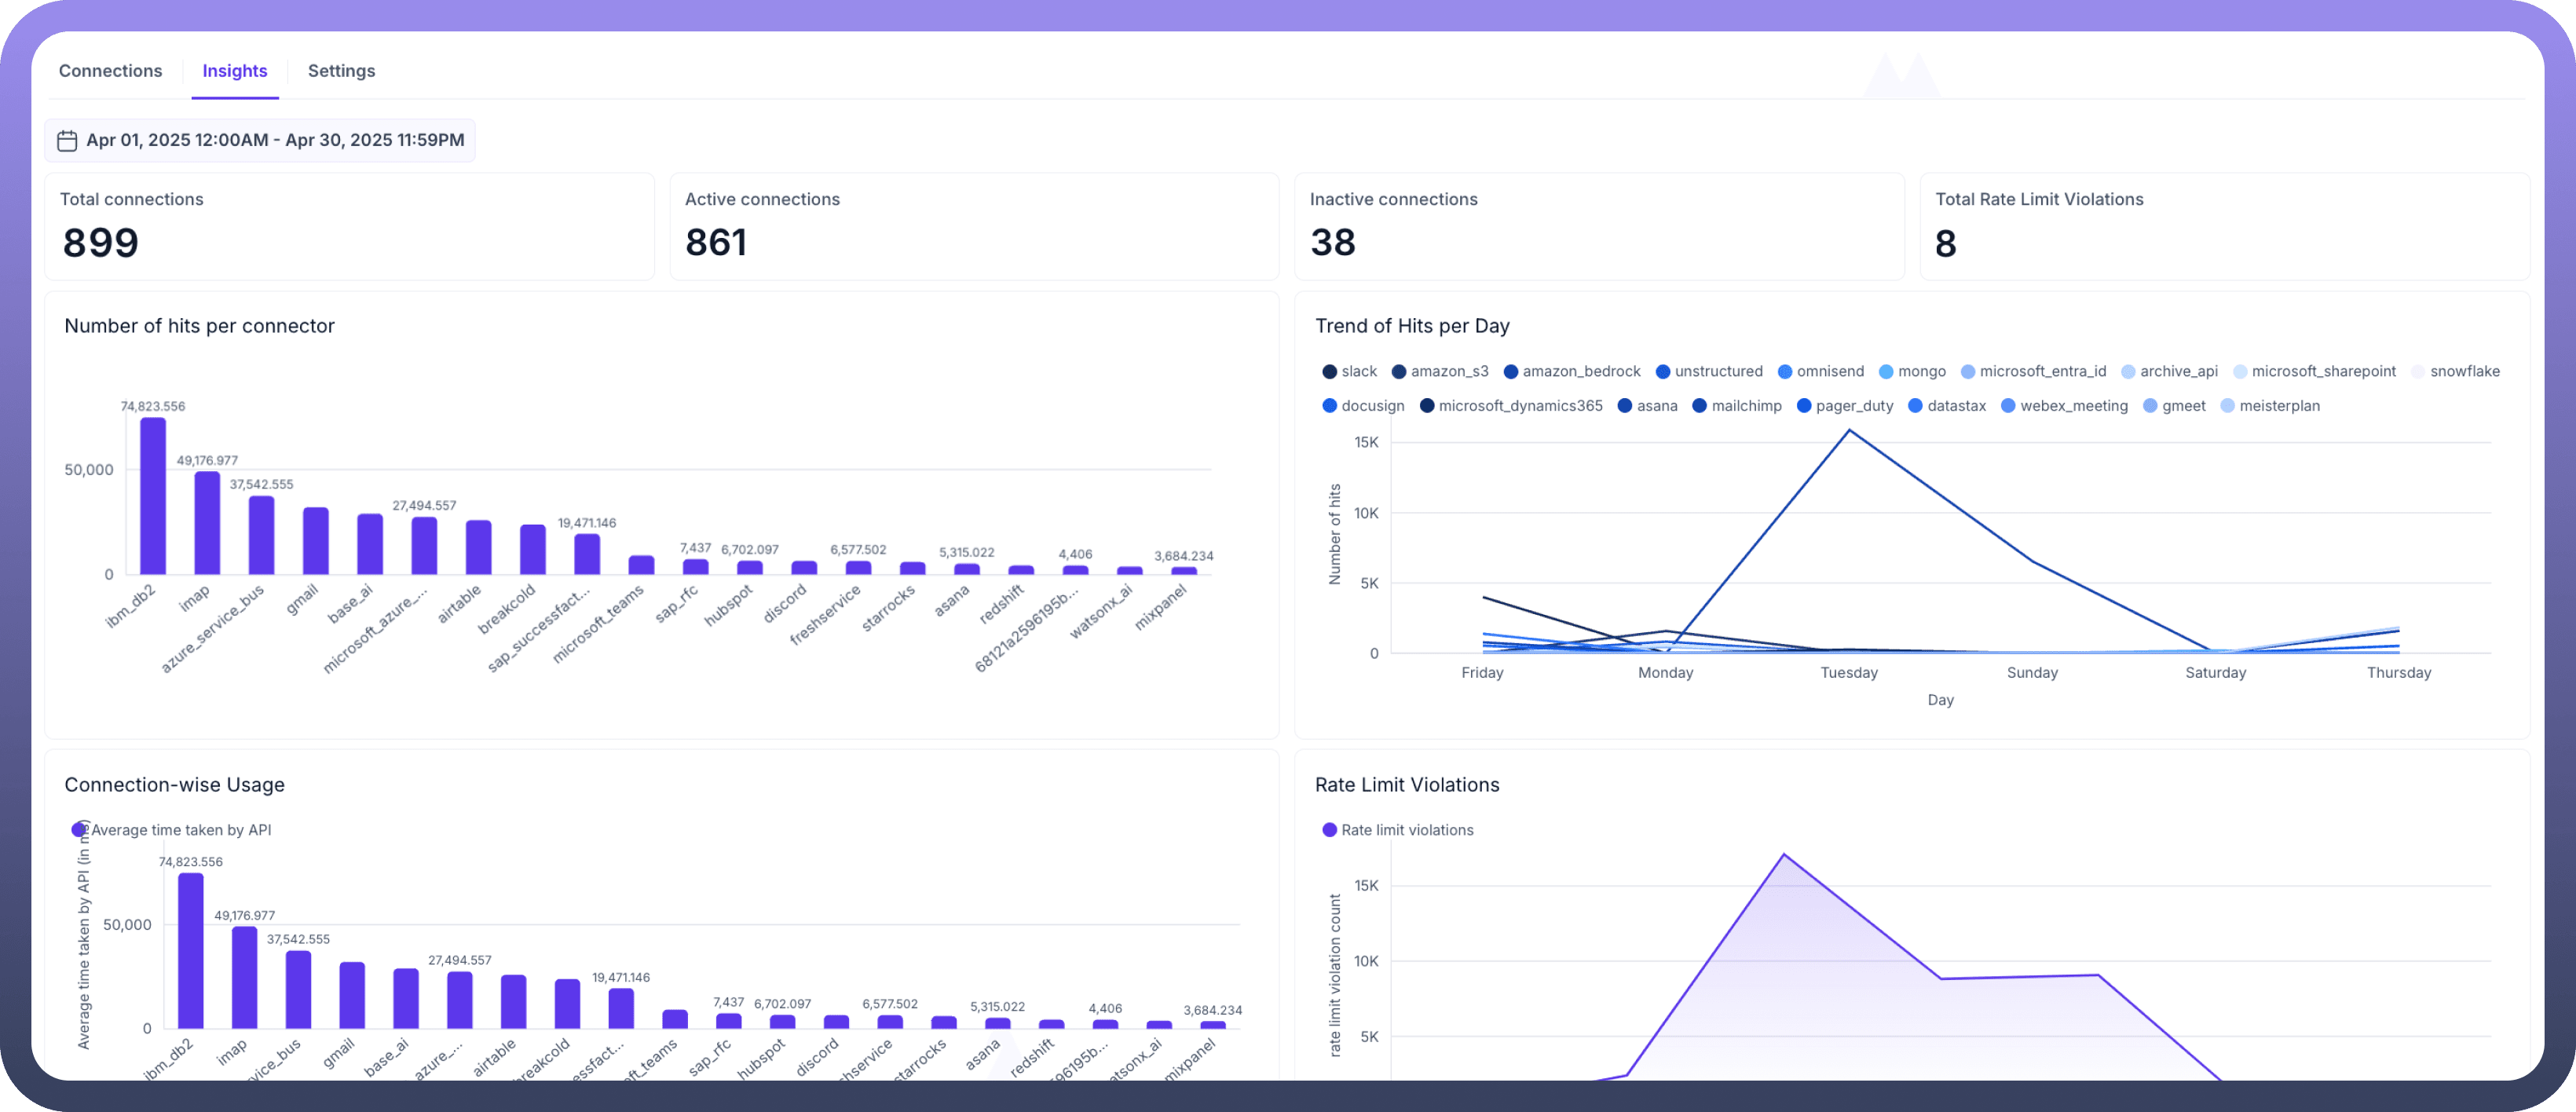The image size is (2576, 1112).
Task: Hide the unstructured series via legend
Action: pos(1663,372)
